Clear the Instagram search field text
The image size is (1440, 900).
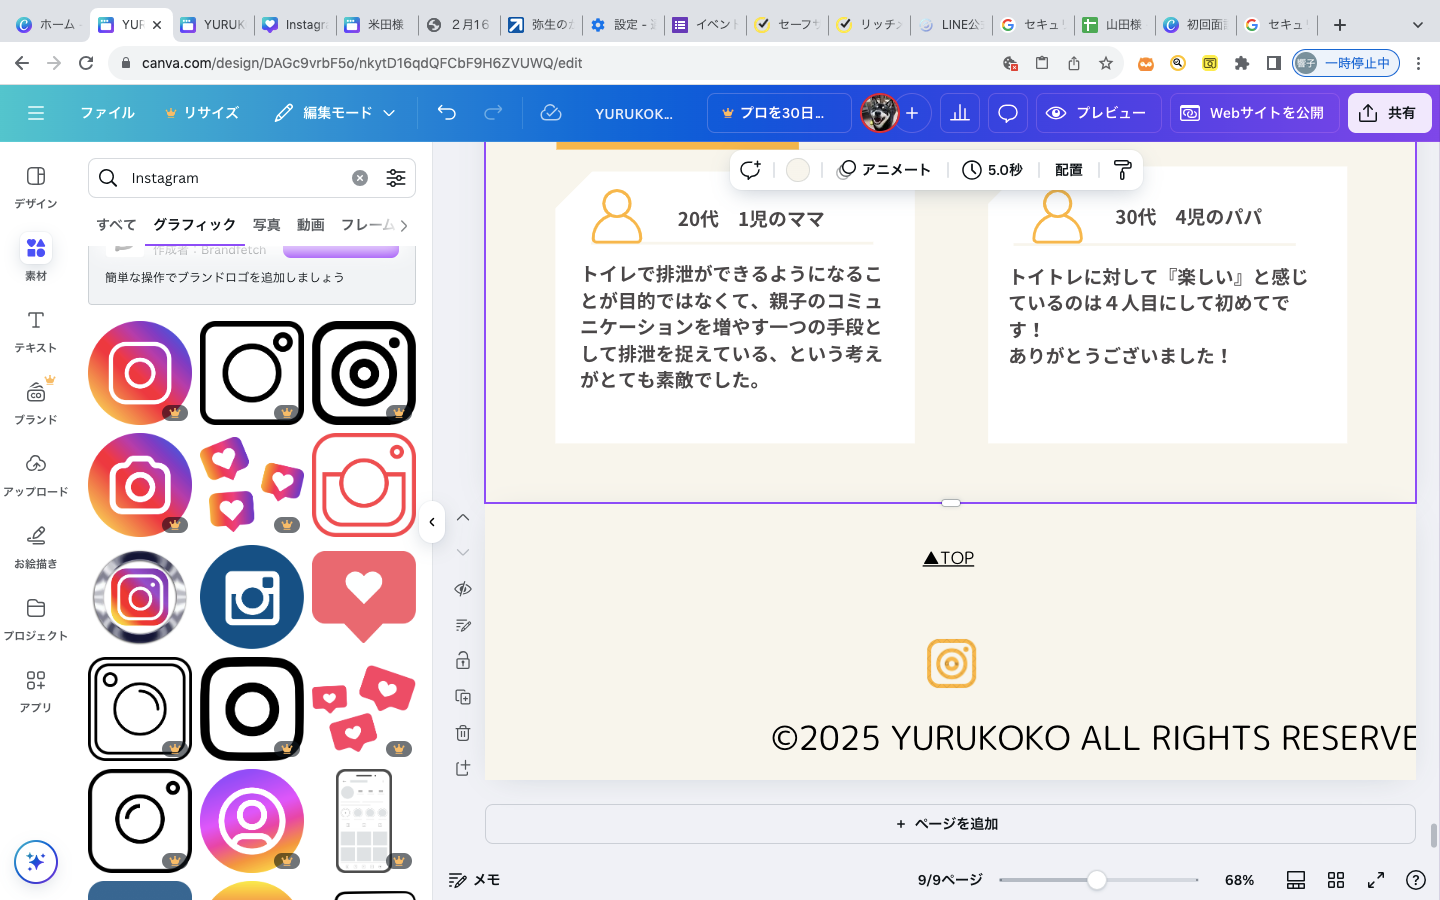360,178
